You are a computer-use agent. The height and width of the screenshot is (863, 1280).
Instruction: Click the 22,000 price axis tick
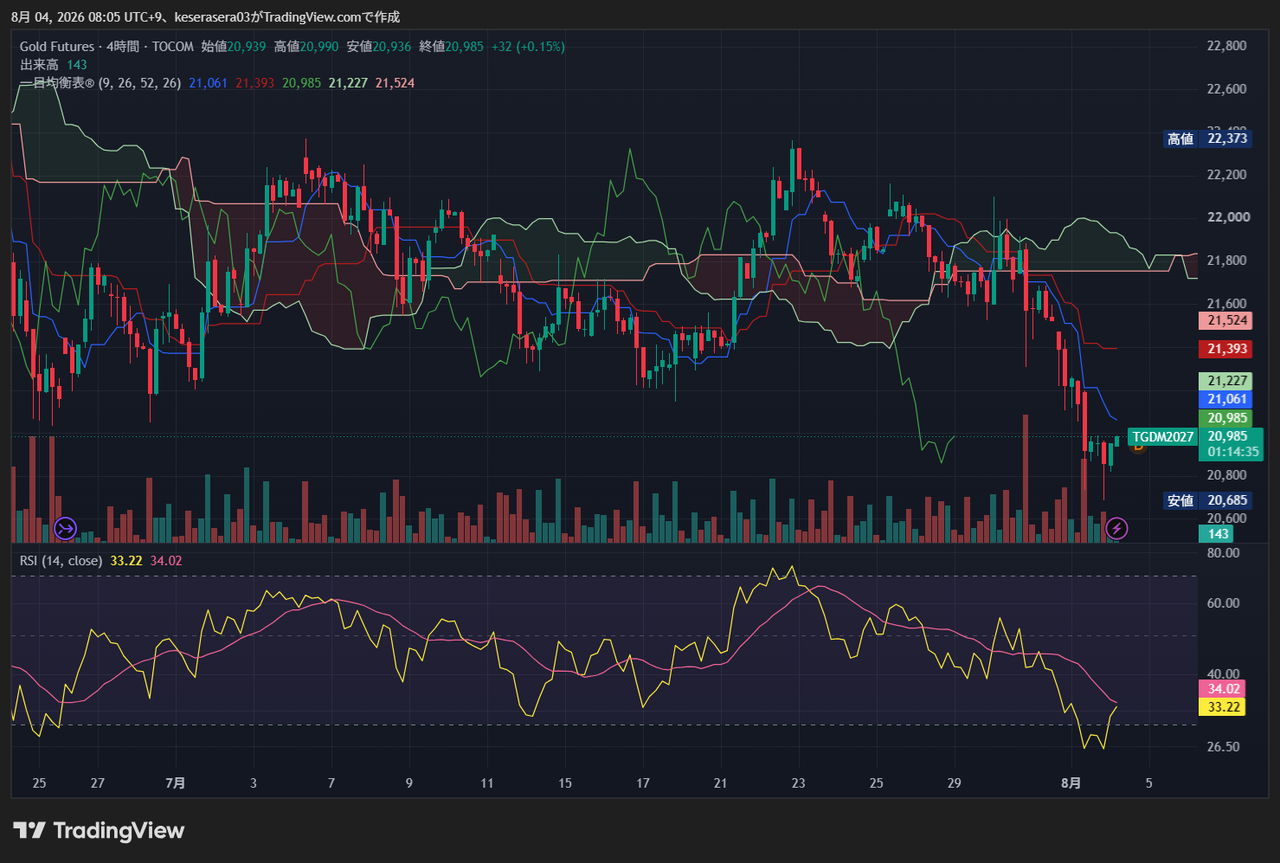click(x=1227, y=218)
